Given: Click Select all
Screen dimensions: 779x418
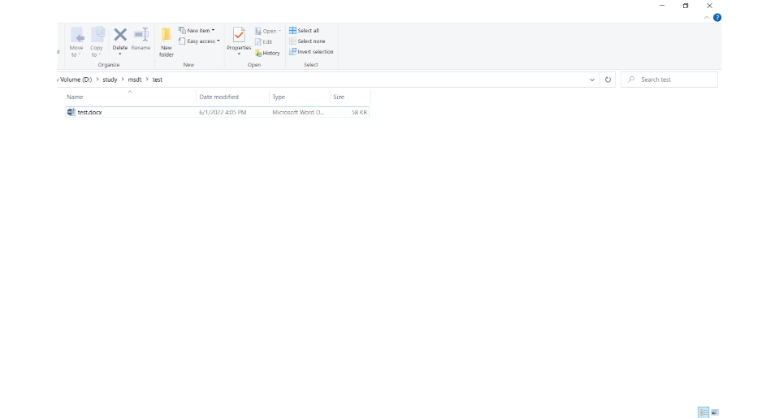Looking at the screenshot, I should tap(304, 30).
